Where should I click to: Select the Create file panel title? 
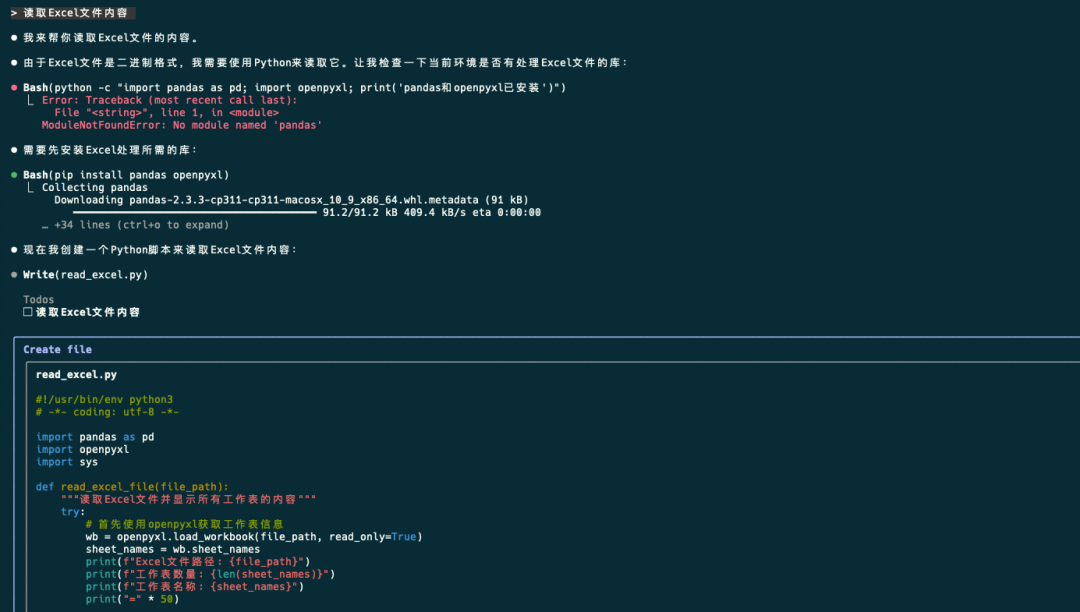pyautogui.click(x=57, y=350)
